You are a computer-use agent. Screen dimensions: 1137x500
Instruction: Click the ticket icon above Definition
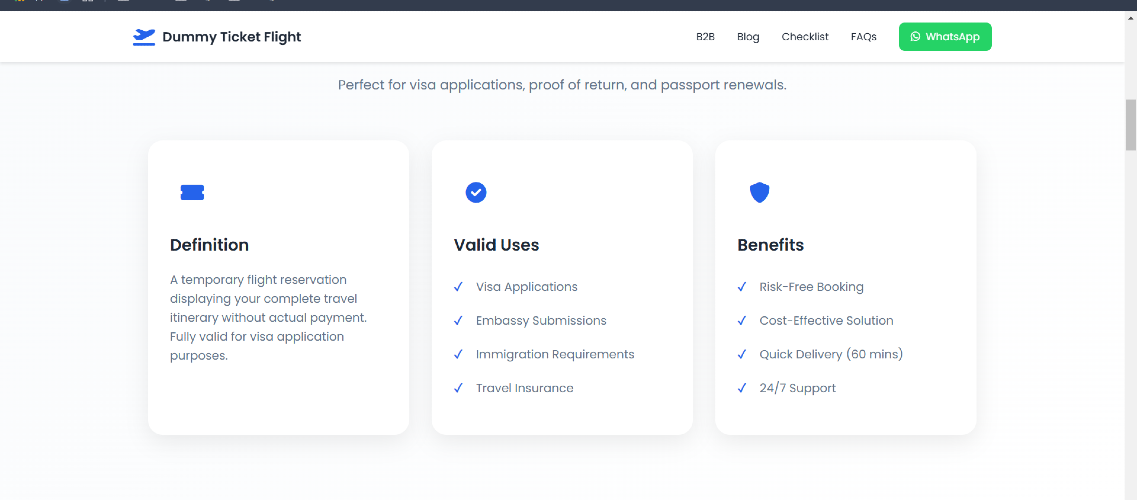point(192,193)
